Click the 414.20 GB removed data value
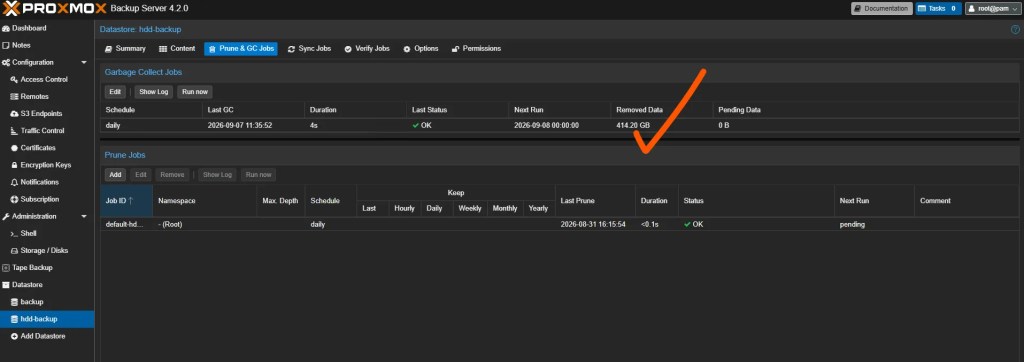1024x362 pixels. 633,125
